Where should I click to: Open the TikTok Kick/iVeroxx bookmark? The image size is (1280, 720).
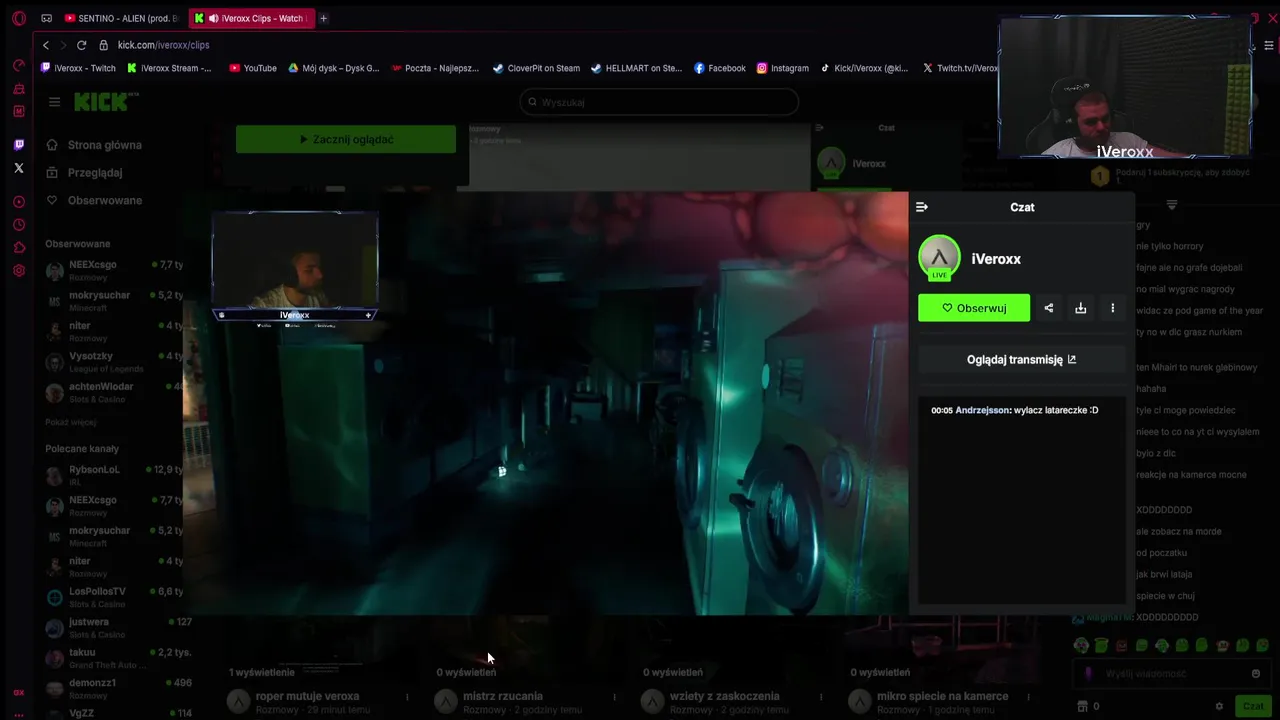click(x=865, y=68)
